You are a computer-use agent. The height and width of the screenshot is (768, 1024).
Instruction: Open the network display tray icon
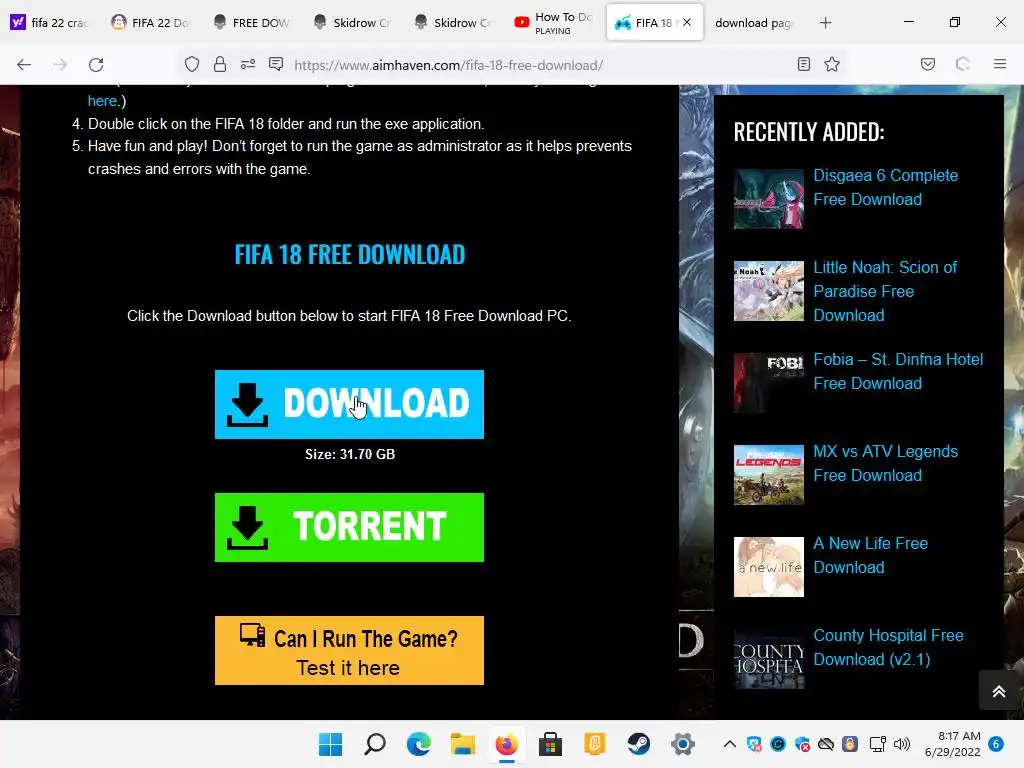pos(877,744)
